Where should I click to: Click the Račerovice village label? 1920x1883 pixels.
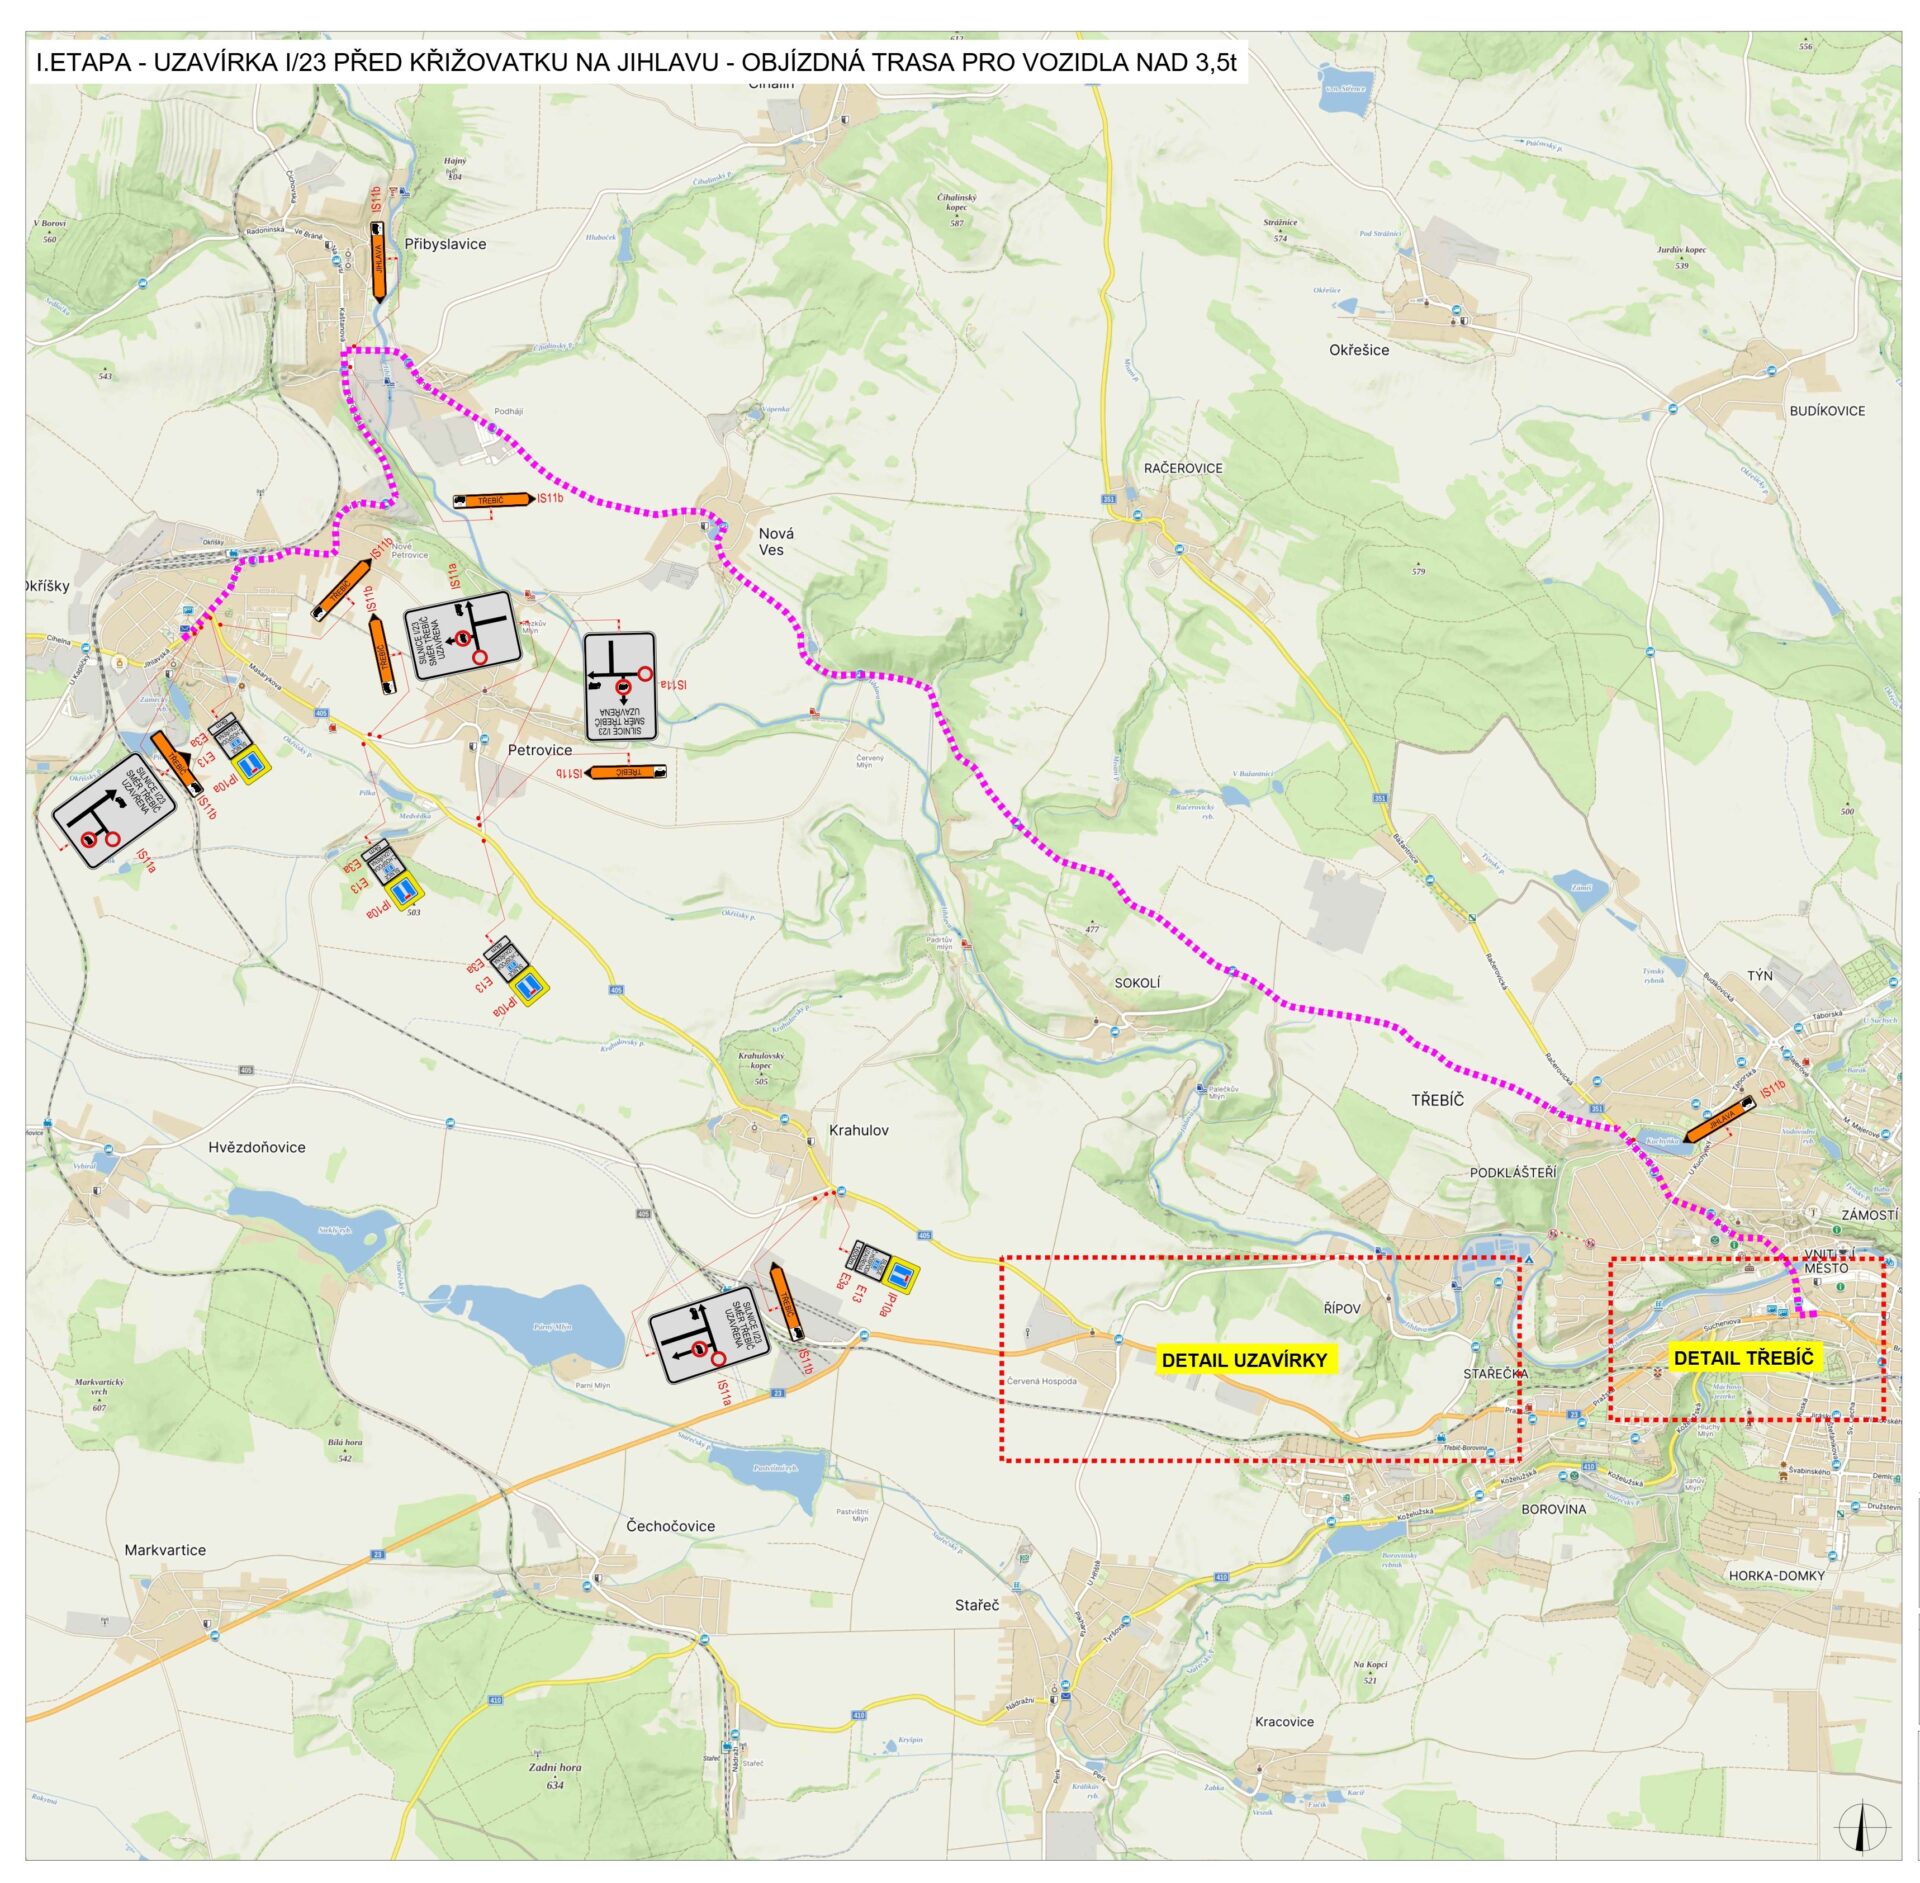pyautogui.click(x=1183, y=468)
